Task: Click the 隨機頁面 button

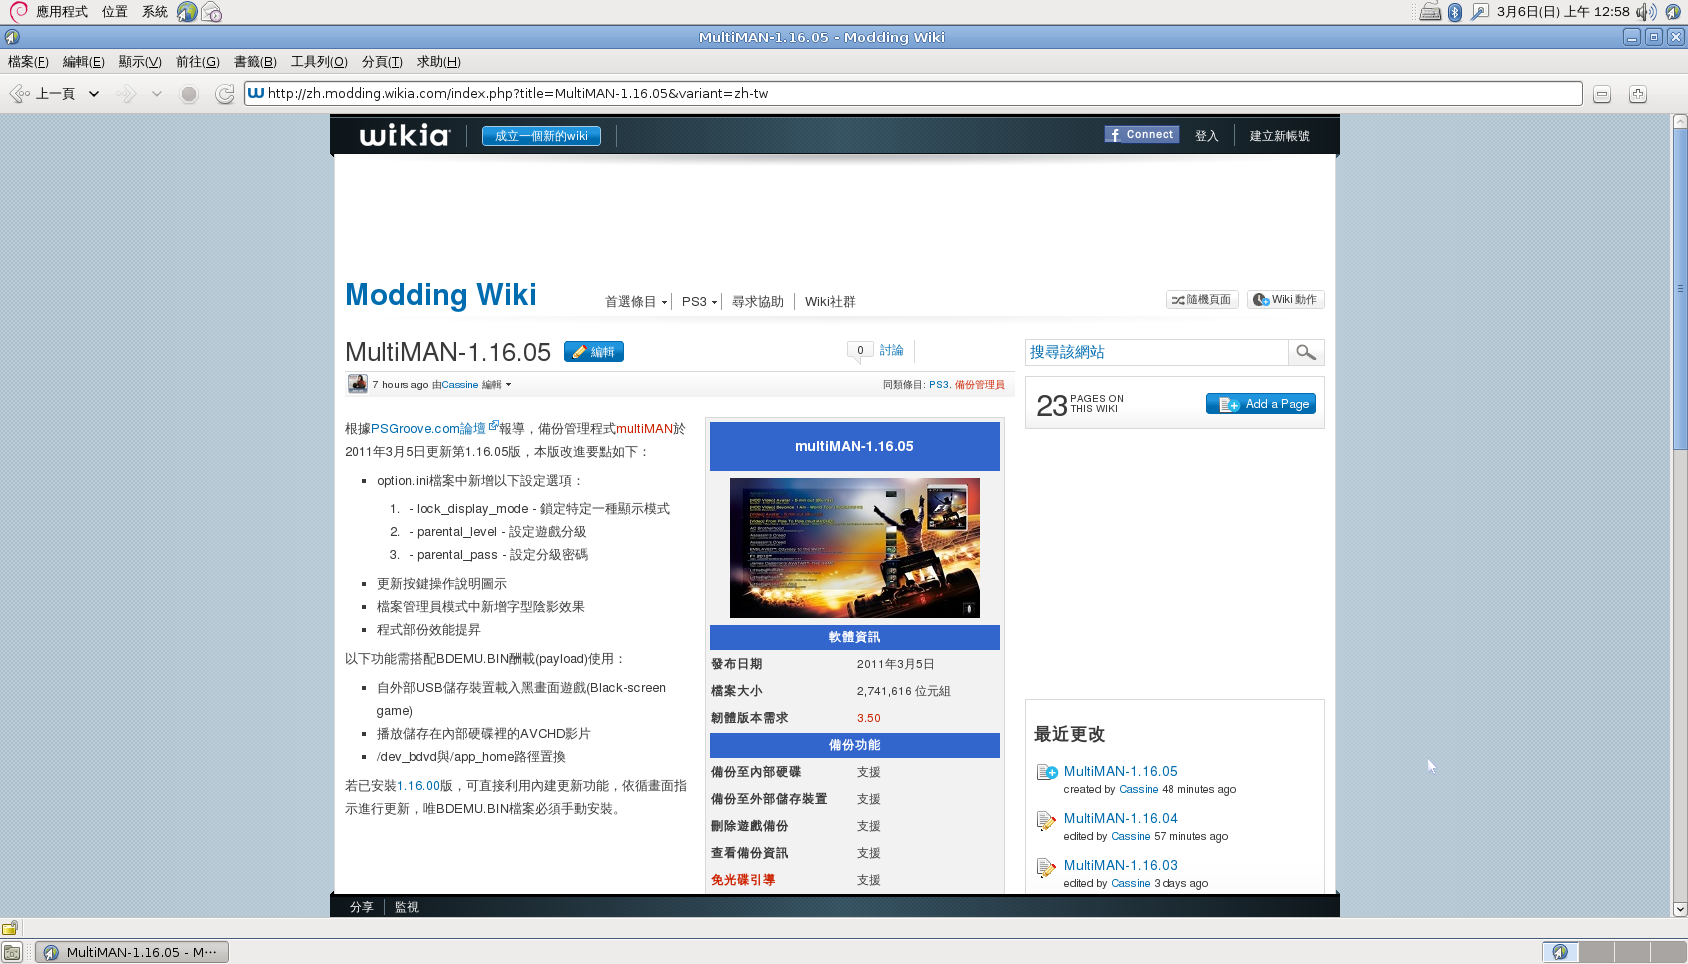Action: (x=1202, y=300)
